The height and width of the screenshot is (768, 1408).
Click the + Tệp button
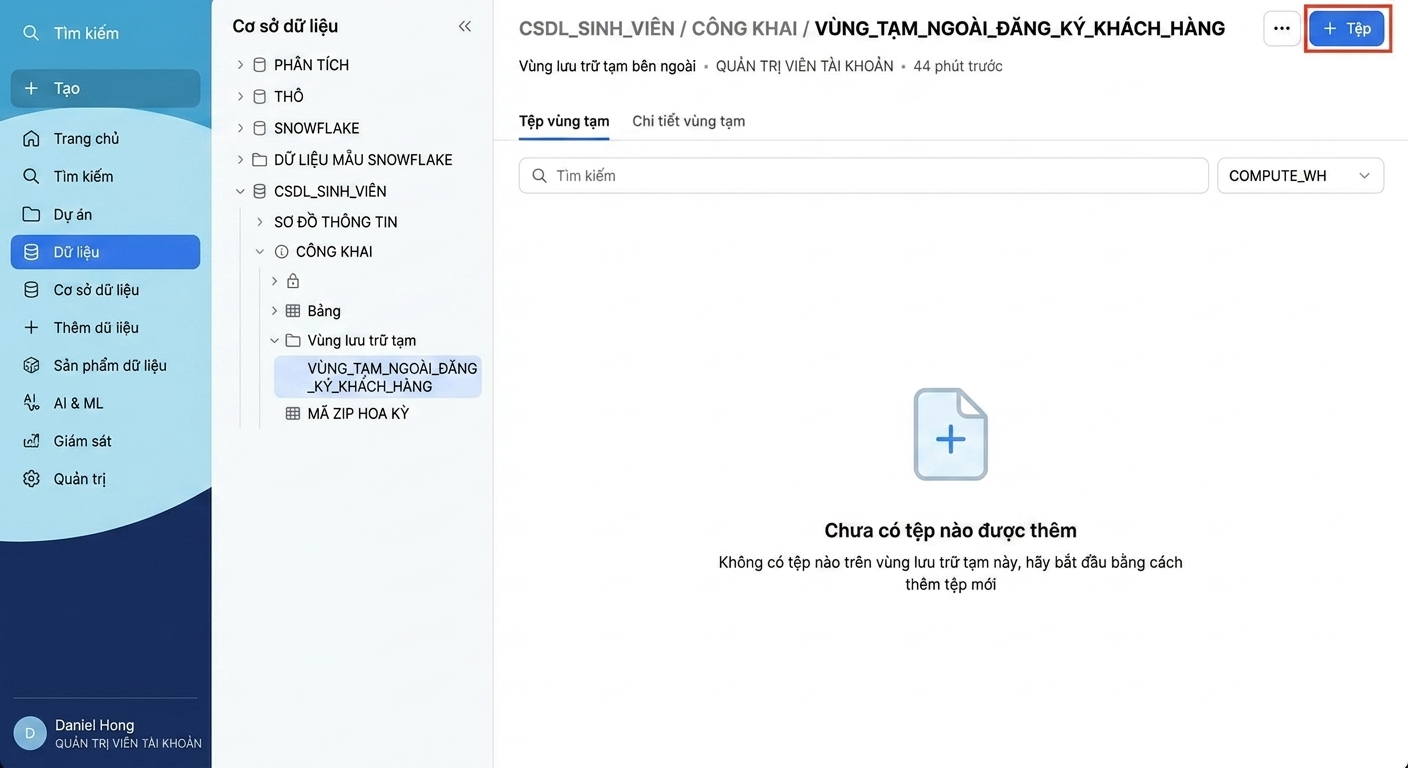(x=1347, y=29)
